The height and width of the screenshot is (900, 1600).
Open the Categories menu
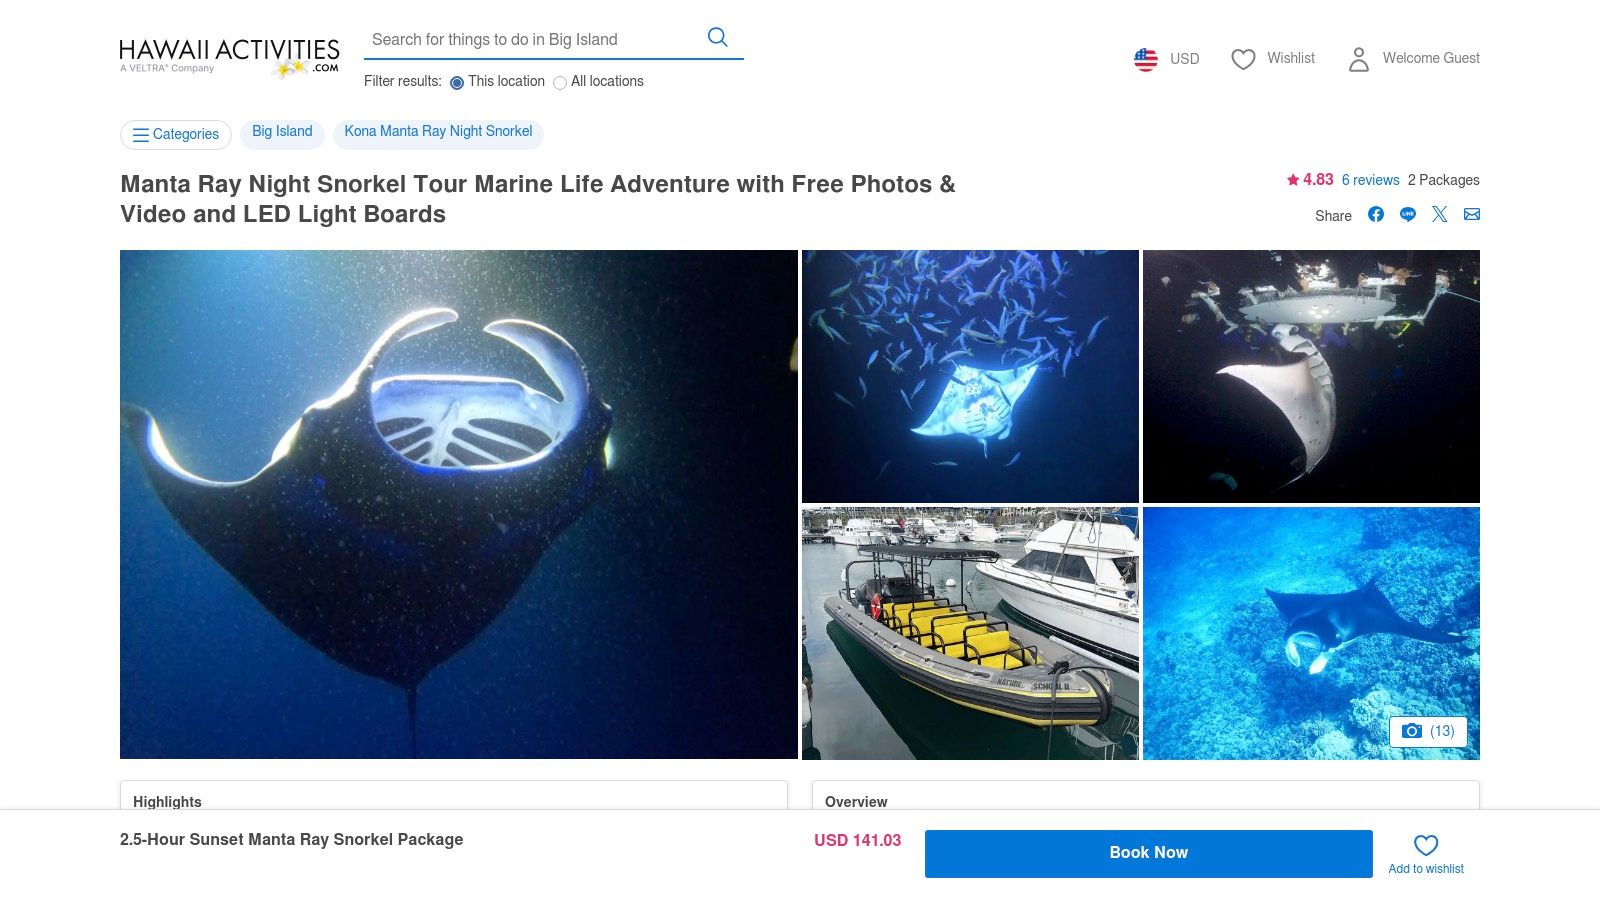coord(176,134)
